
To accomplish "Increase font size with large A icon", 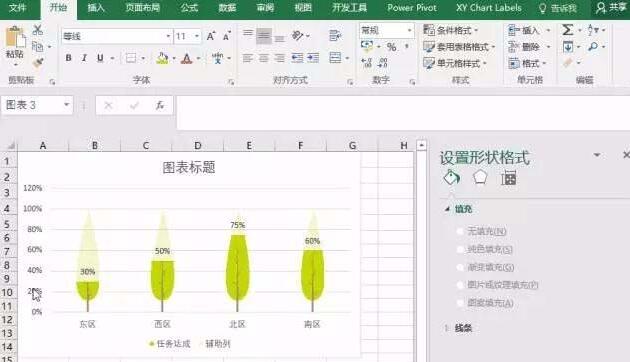I will point(211,36).
